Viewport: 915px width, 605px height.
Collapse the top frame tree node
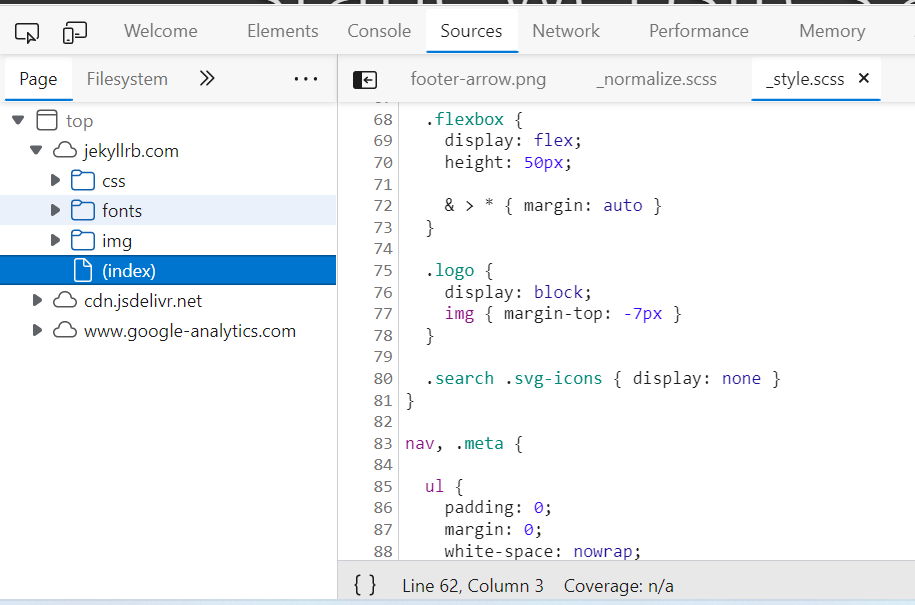tap(19, 121)
